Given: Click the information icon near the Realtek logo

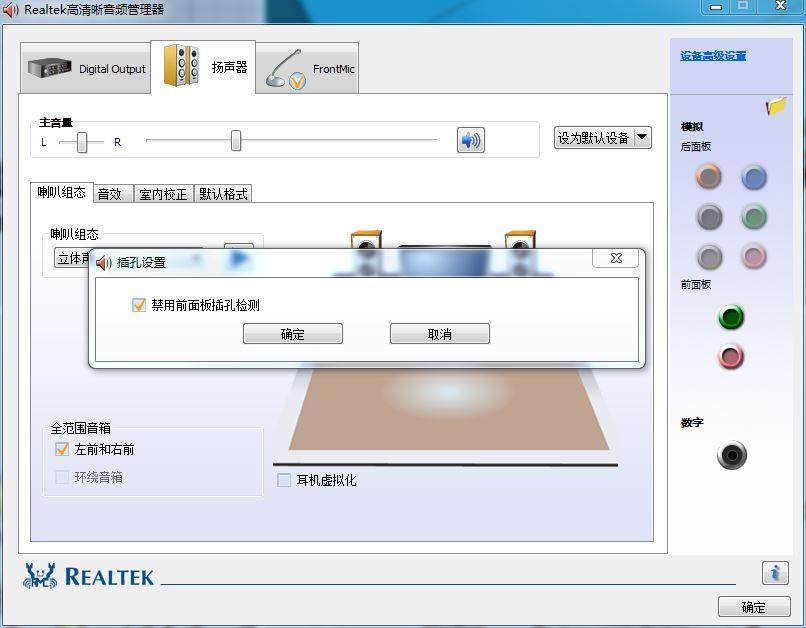Looking at the screenshot, I should 777,573.
